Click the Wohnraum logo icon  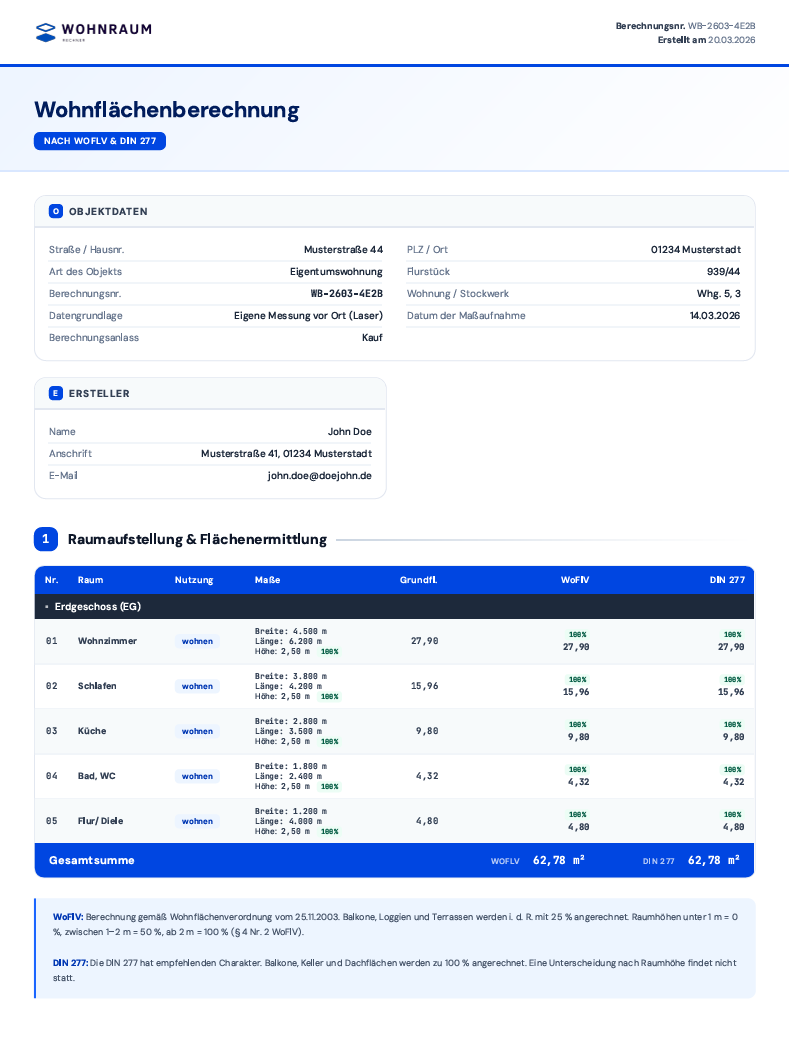coord(46,32)
